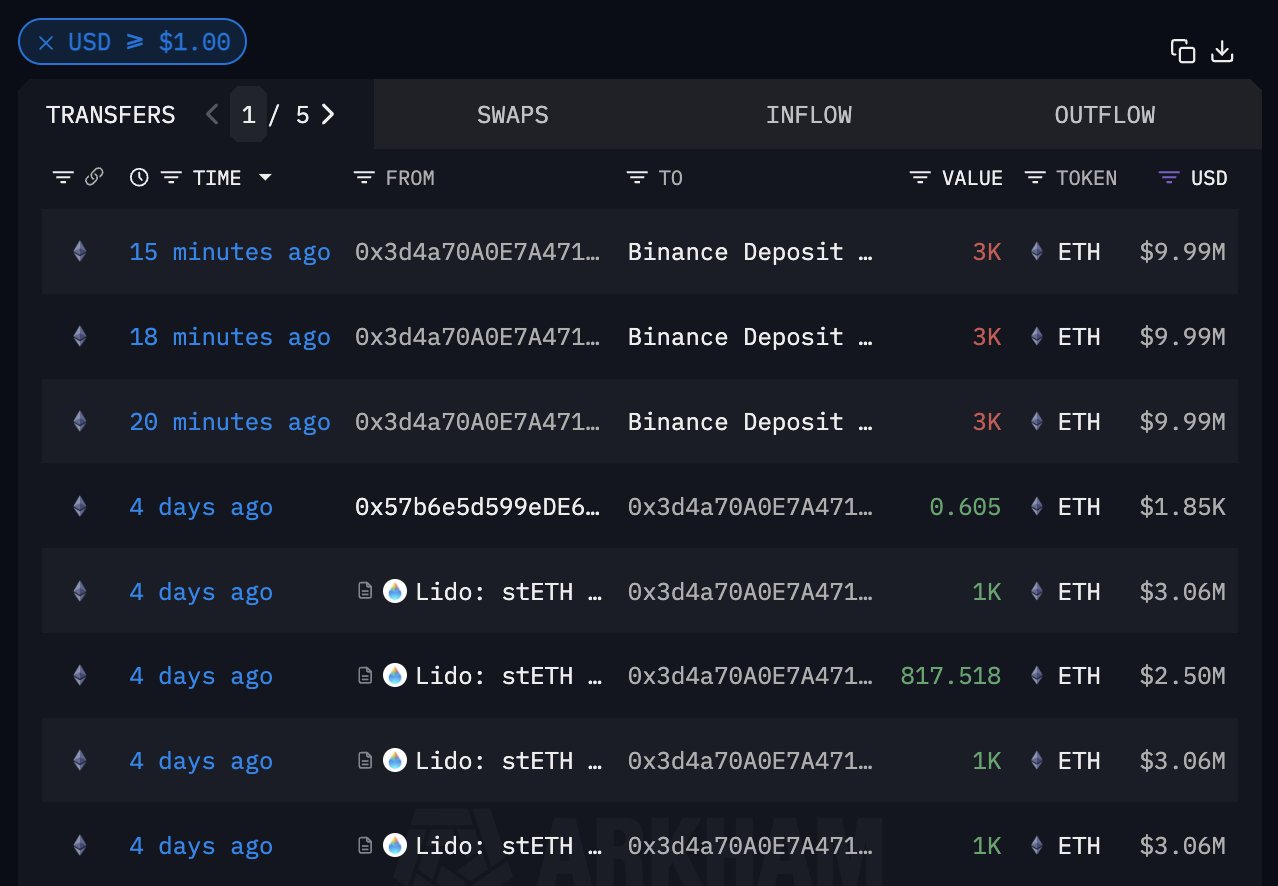Click the clock icon beside the TIME header

(x=139, y=178)
